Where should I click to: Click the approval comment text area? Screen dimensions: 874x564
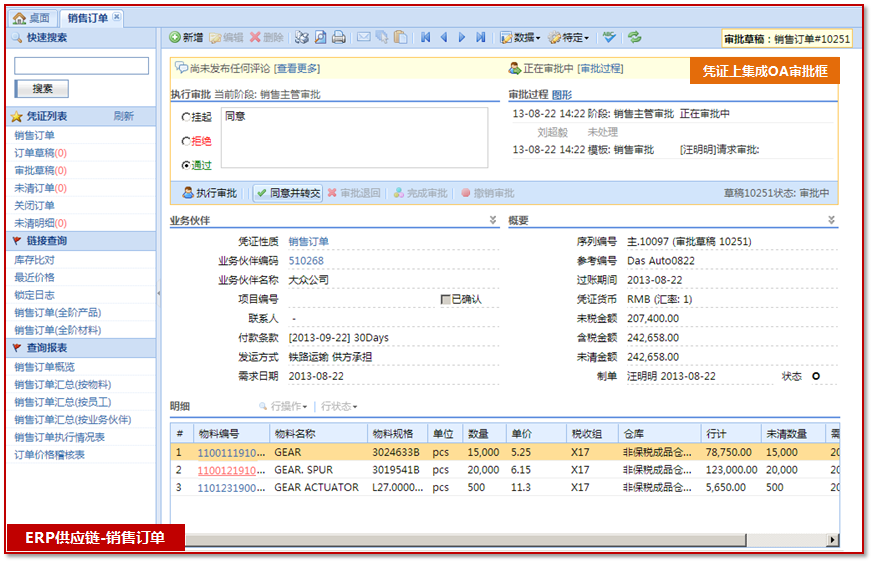click(x=355, y=138)
